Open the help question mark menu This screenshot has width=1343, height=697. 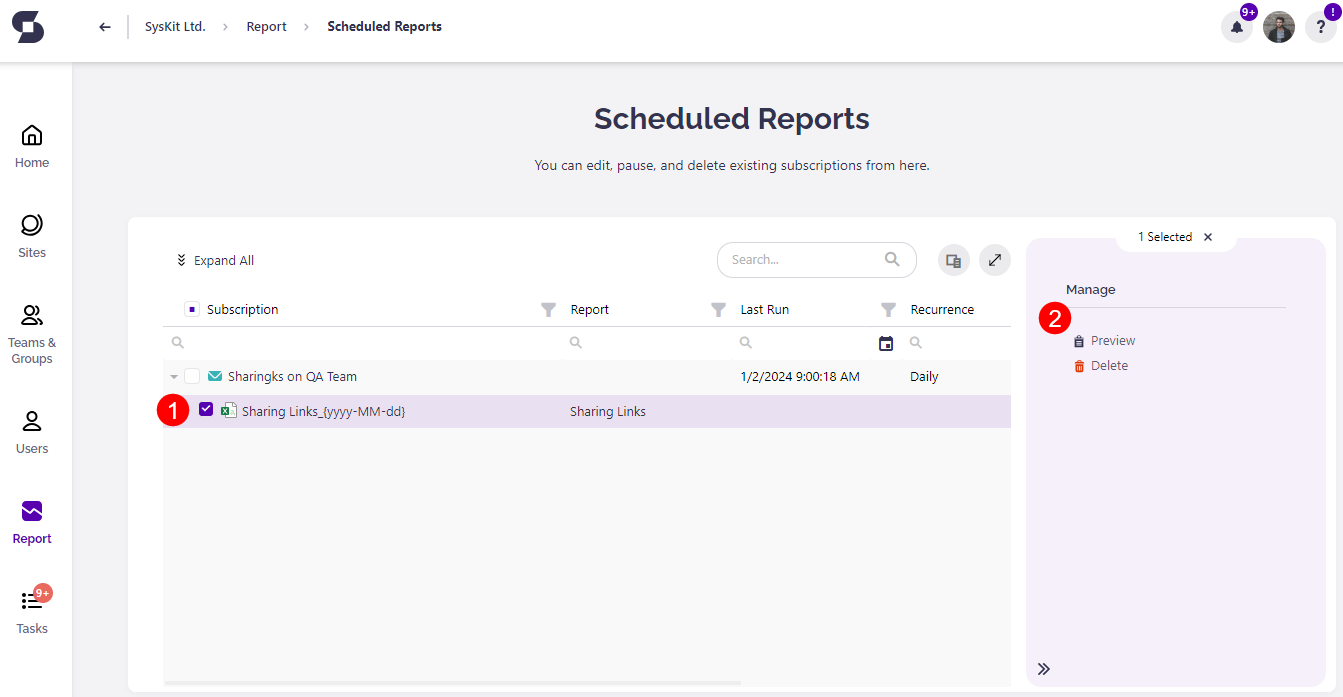point(1320,27)
